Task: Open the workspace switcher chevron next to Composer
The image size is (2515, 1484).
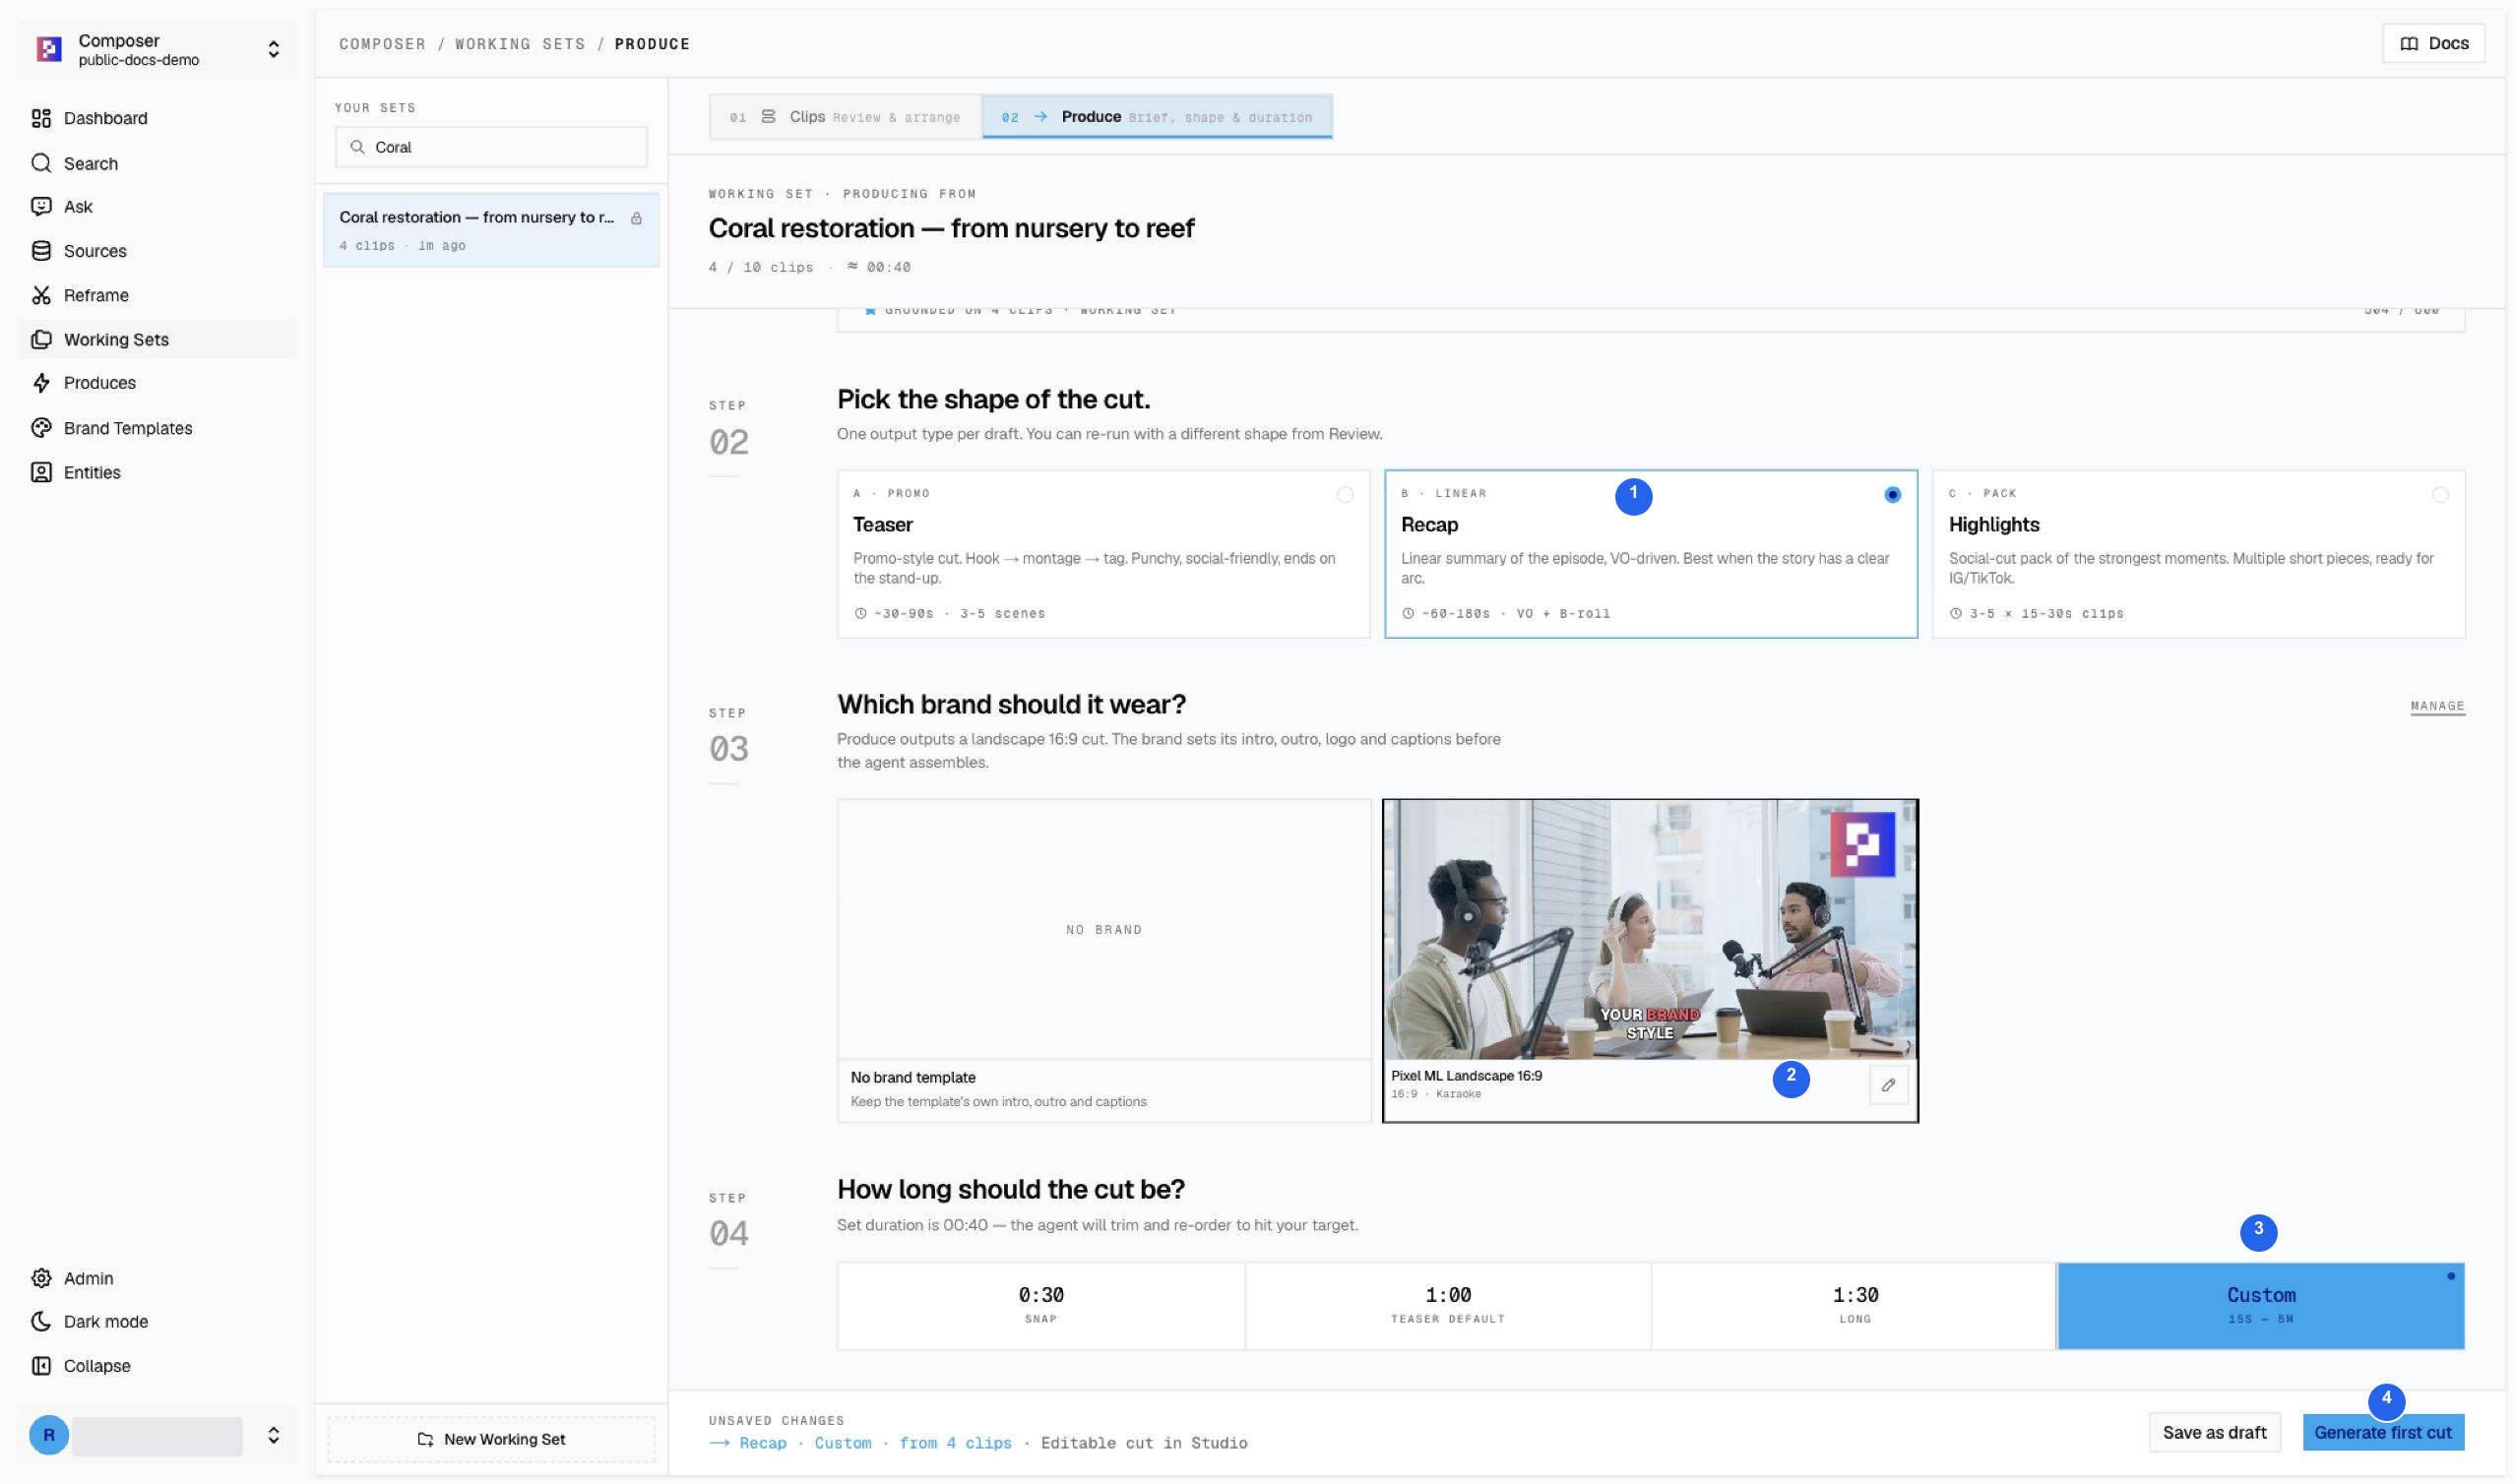Action: tap(273, 49)
